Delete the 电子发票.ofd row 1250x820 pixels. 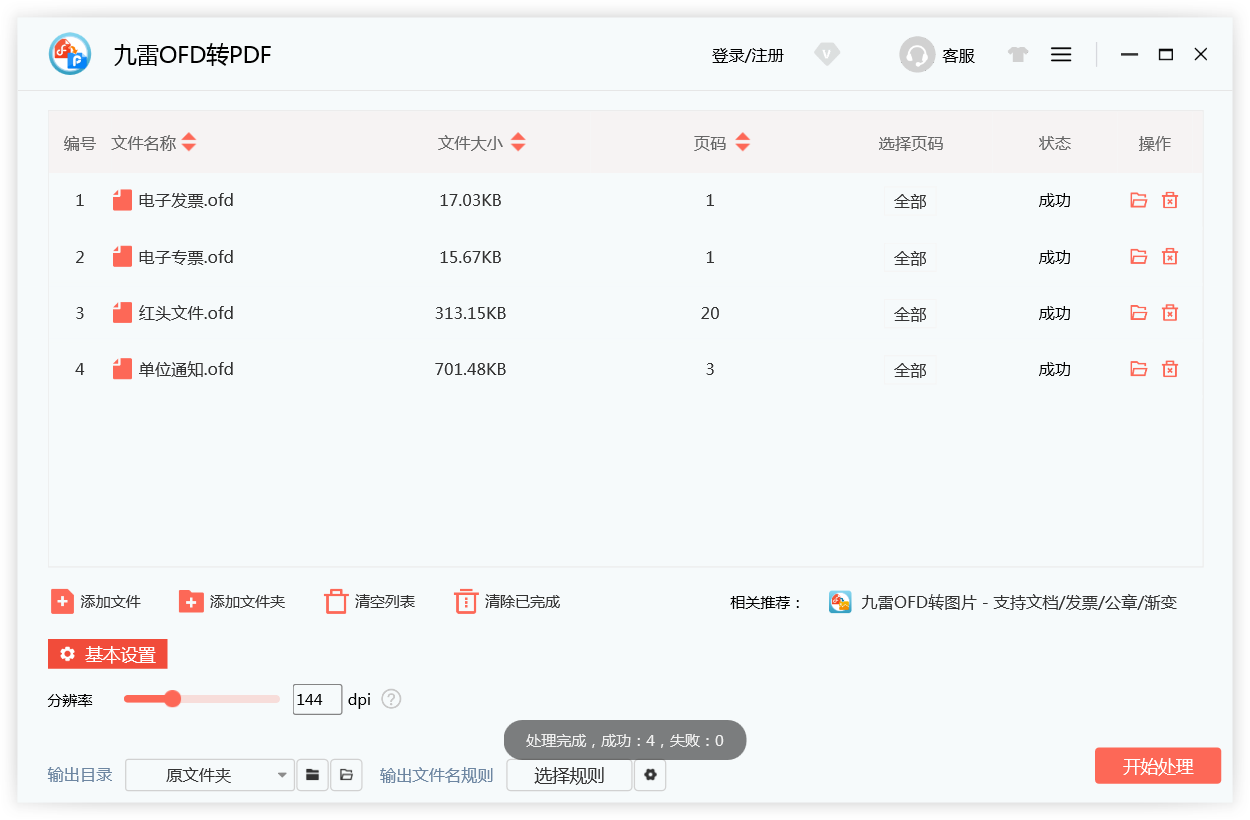(1170, 200)
